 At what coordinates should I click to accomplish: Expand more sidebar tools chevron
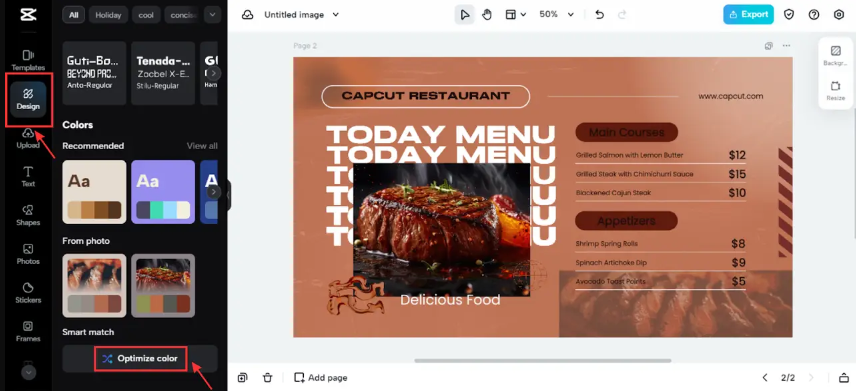click(x=28, y=372)
